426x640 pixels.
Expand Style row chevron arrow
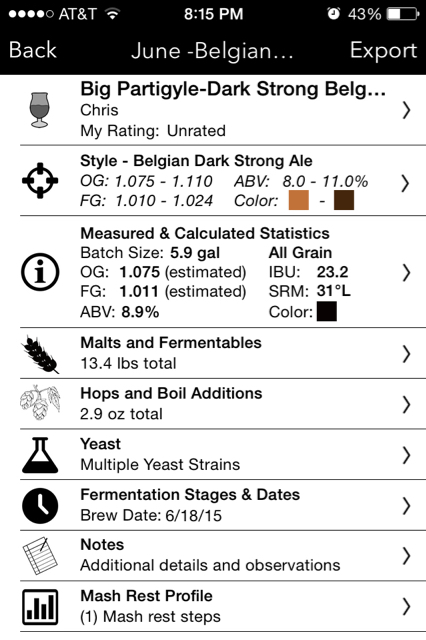[x=405, y=183]
